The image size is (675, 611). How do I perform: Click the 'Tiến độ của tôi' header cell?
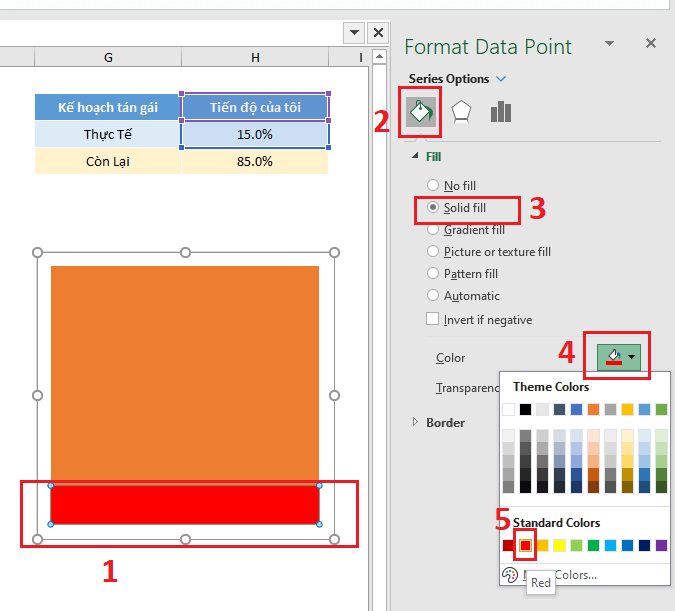255,107
